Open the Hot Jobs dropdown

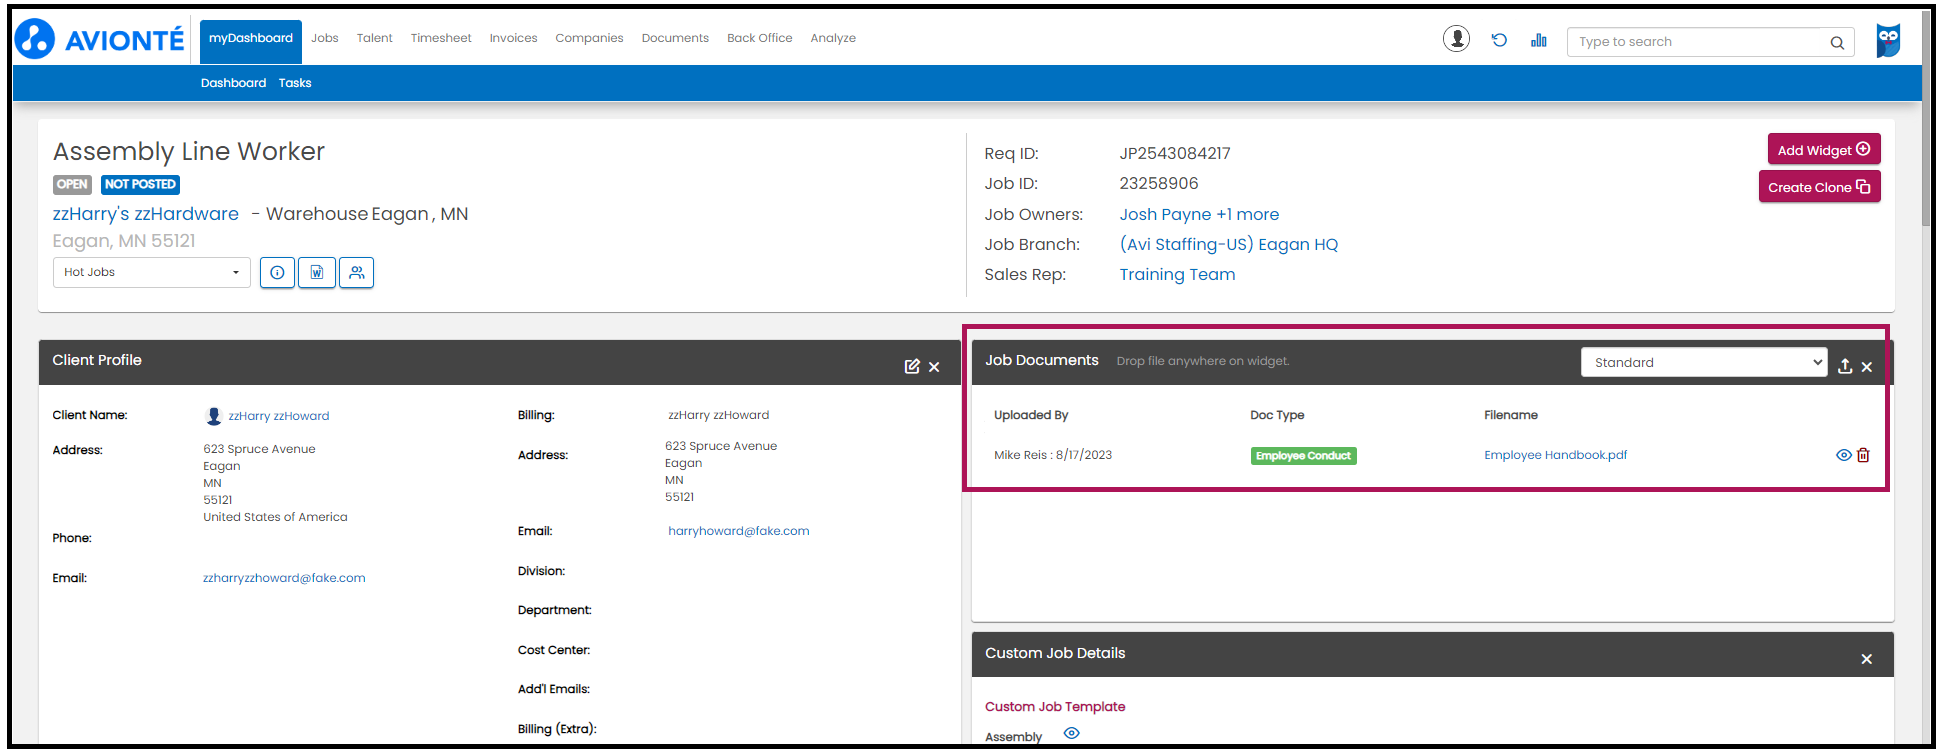tap(151, 273)
